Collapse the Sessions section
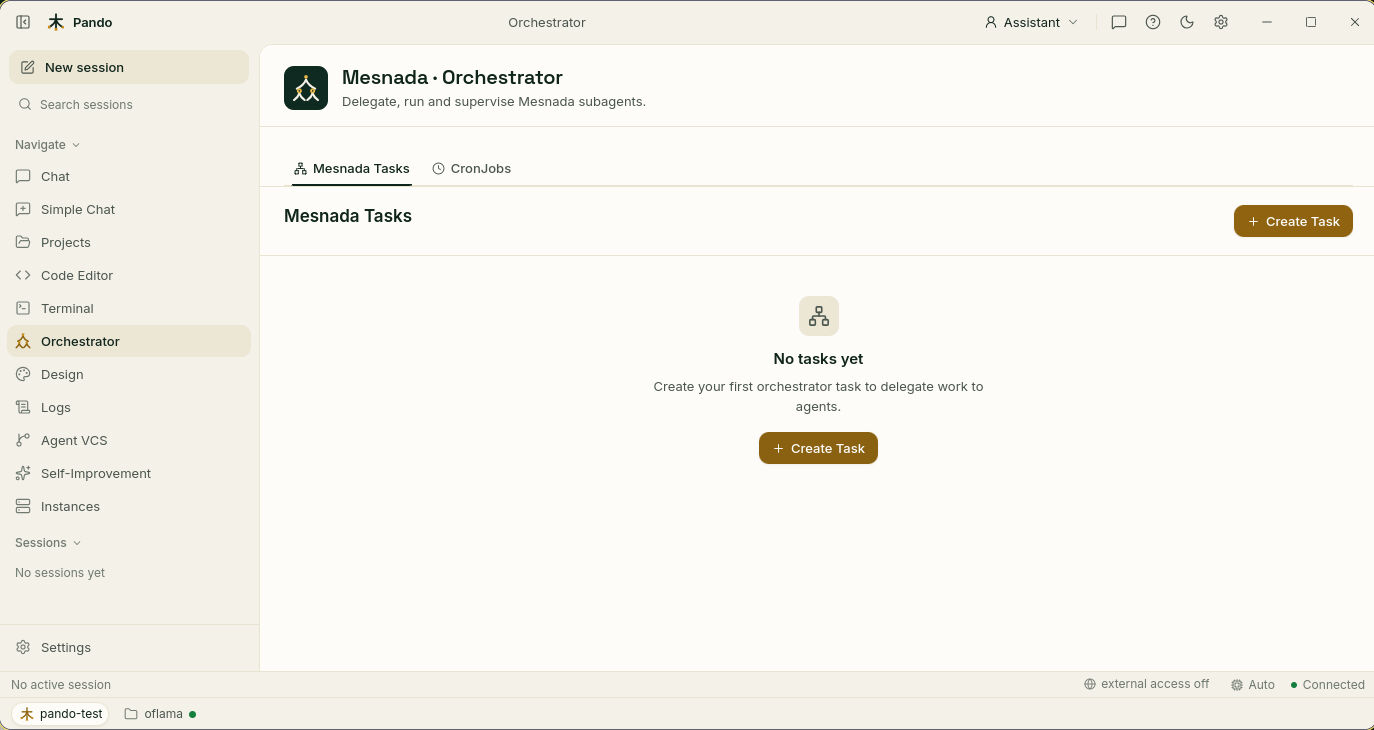1374x730 pixels. 48,542
